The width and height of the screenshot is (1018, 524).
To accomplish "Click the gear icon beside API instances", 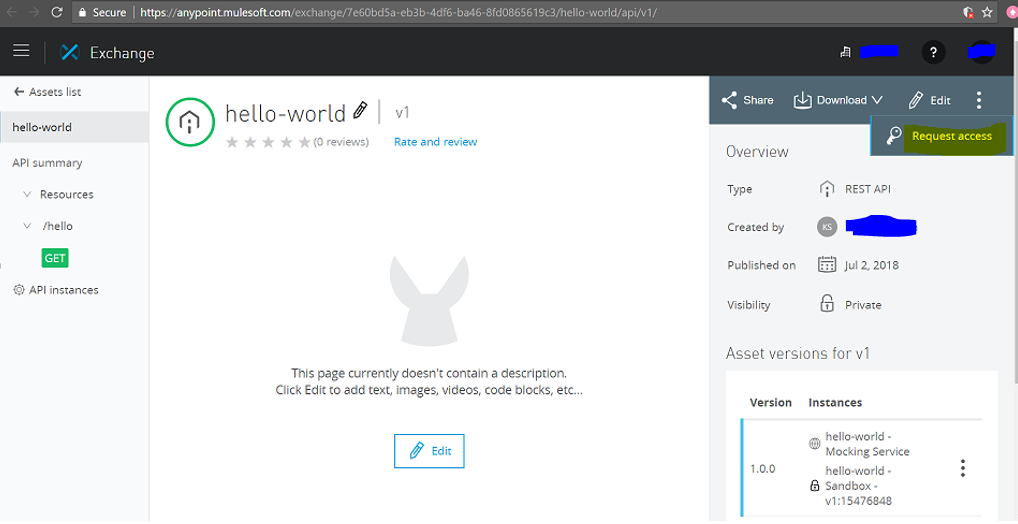I will click(x=19, y=290).
